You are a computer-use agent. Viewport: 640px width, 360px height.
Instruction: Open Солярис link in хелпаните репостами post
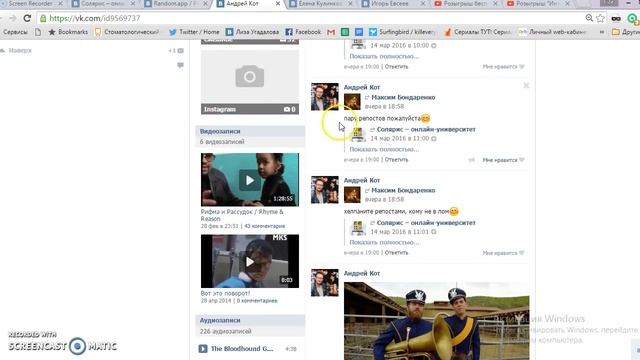pyautogui.click(x=426, y=223)
